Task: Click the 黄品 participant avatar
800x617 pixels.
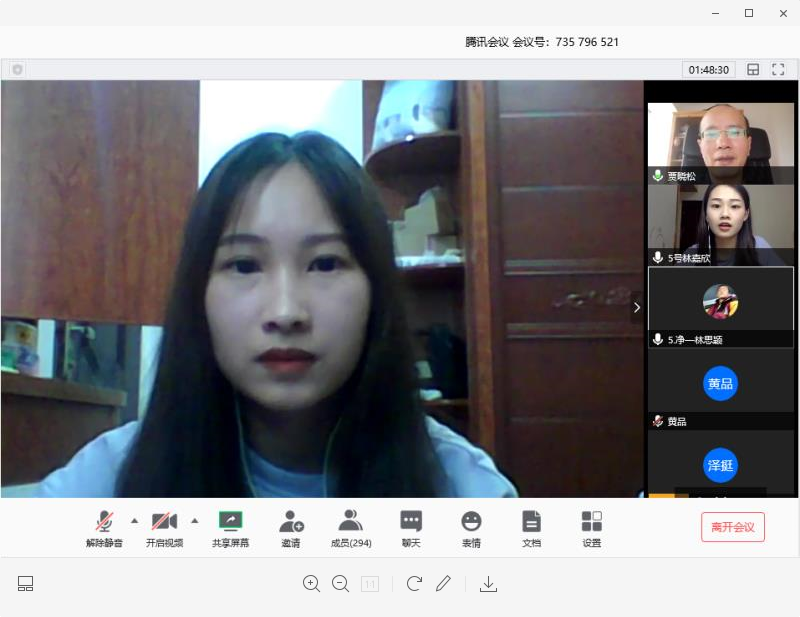Action: click(x=720, y=384)
